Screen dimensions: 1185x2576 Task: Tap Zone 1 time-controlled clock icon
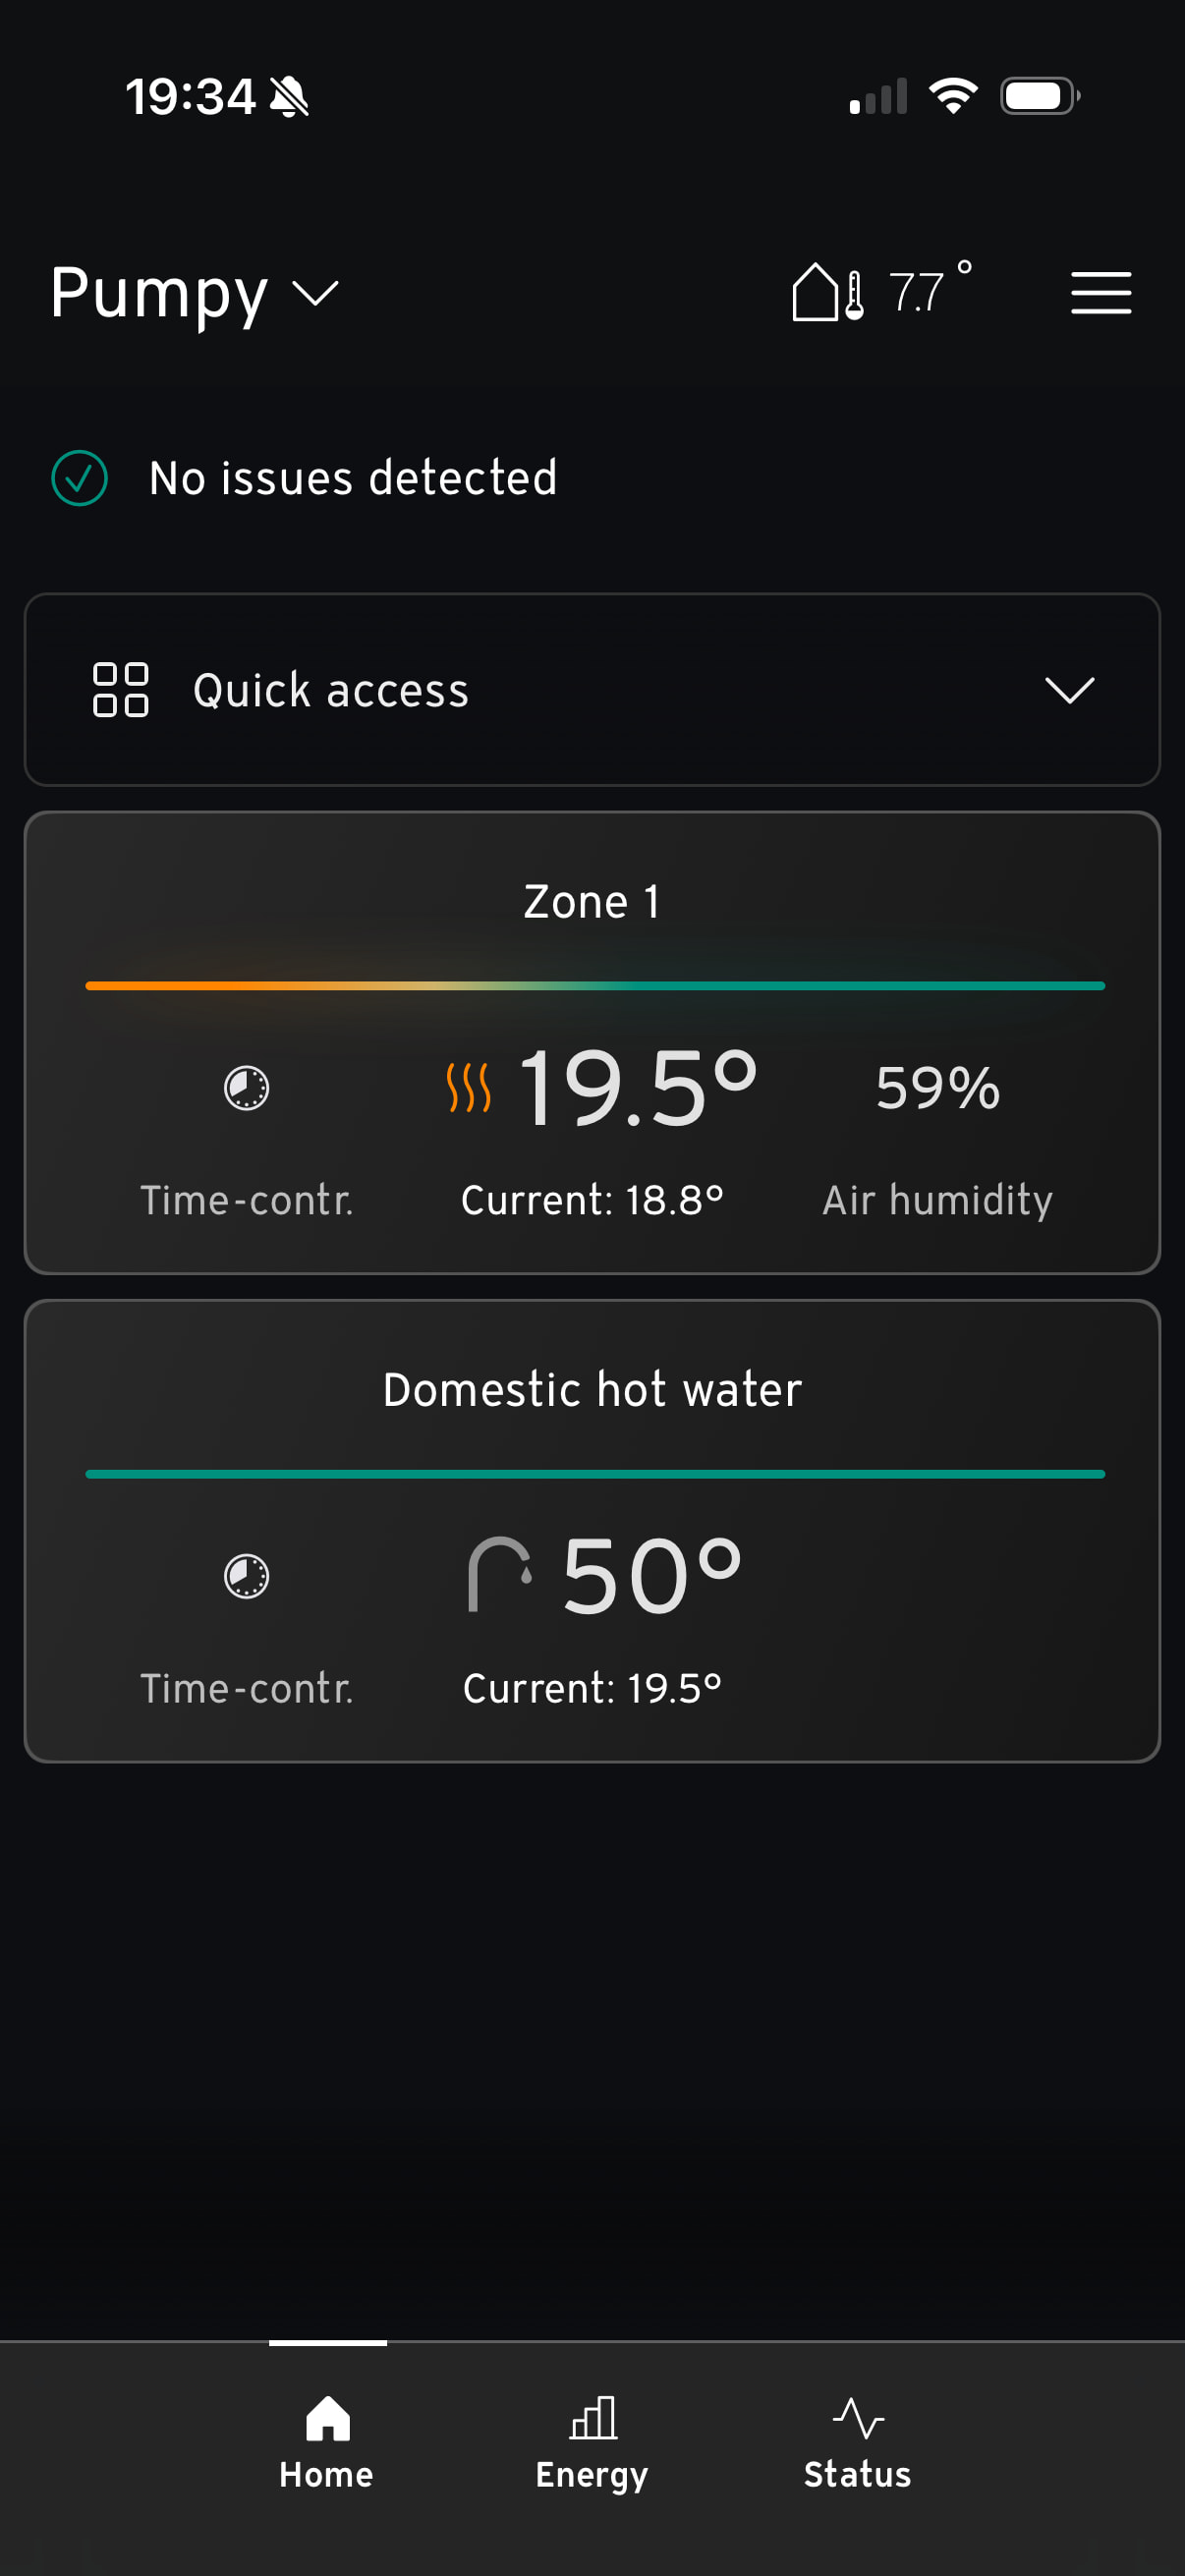(x=246, y=1088)
